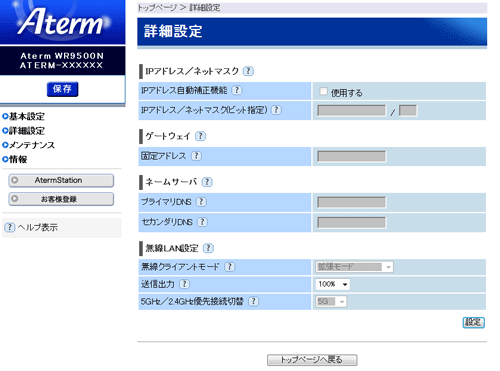This screenshot has height=371, width=500.
Task: Expand the メンテナンス menu
Action: point(28,145)
